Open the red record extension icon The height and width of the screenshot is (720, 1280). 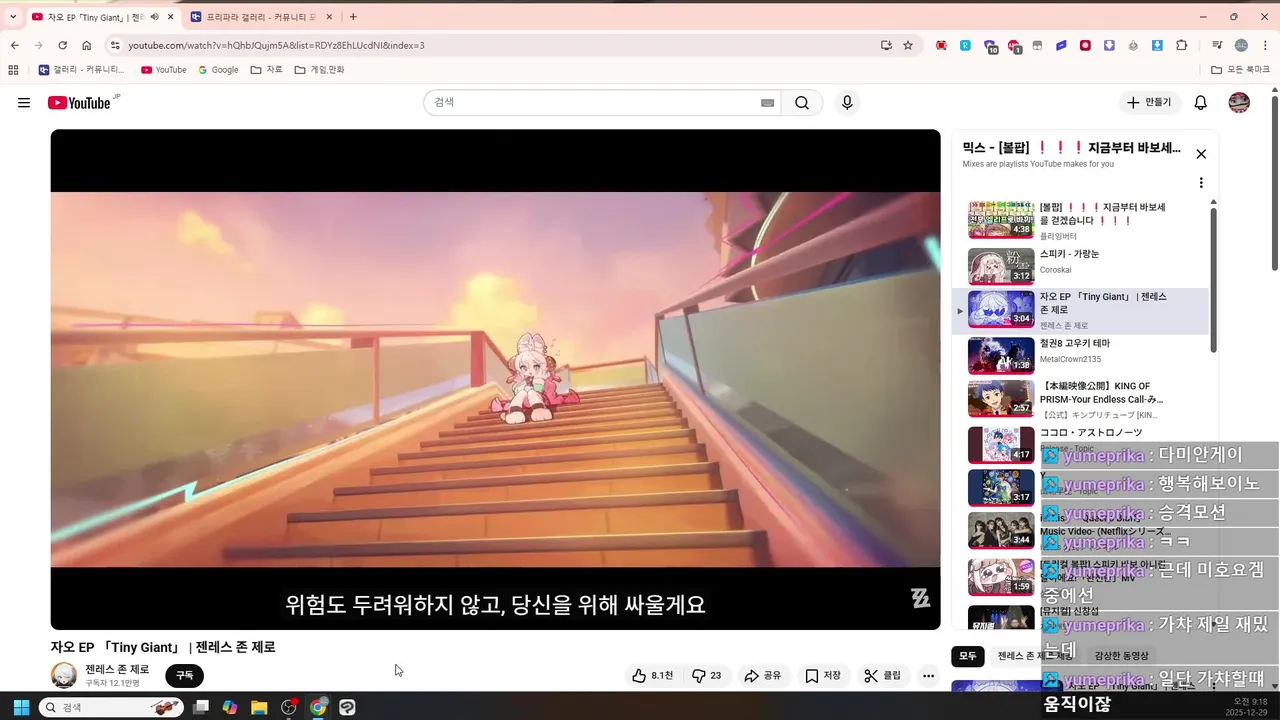tap(1085, 45)
